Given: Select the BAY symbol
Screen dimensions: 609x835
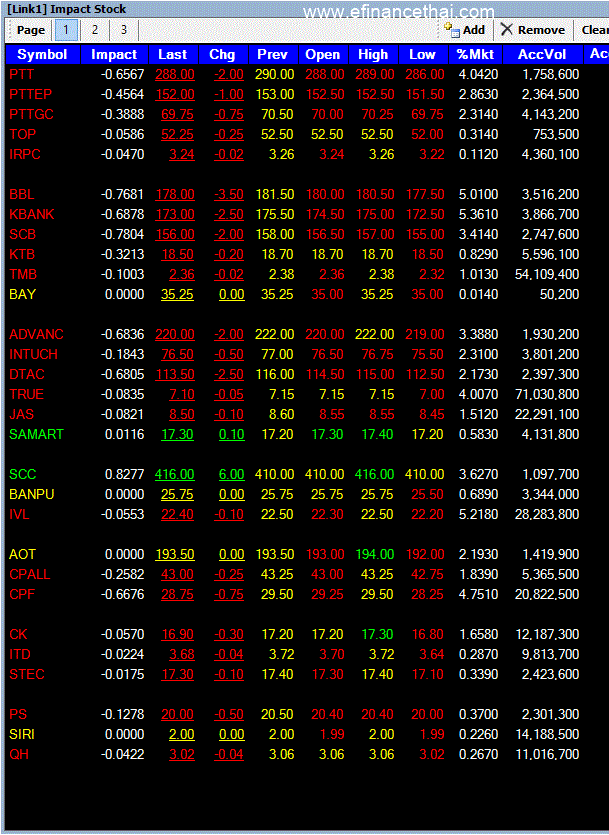Looking at the screenshot, I should coord(22,294).
